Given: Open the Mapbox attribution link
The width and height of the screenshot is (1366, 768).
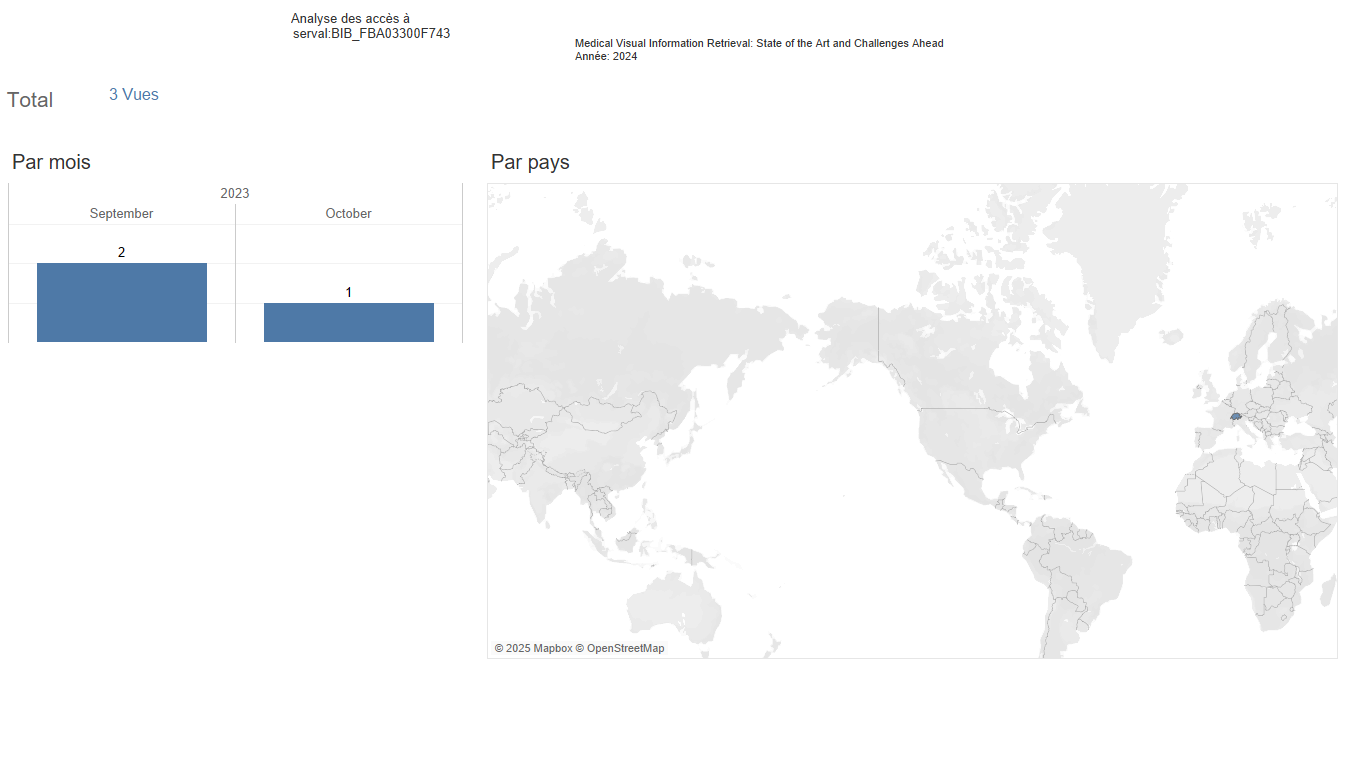Looking at the screenshot, I should coord(533,648).
